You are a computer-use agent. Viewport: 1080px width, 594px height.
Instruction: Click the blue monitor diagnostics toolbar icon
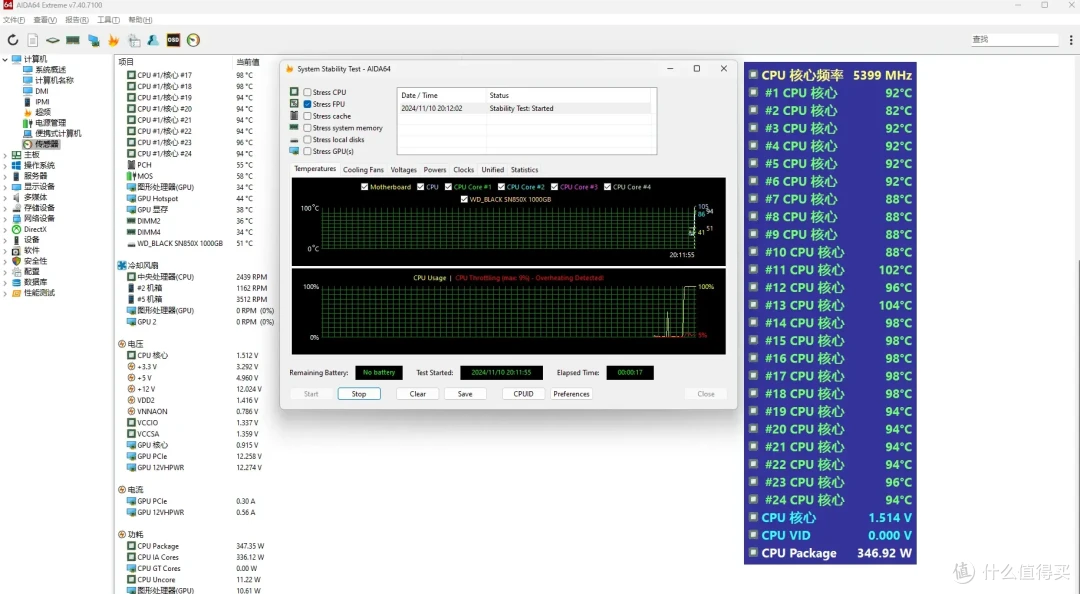click(x=93, y=40)
